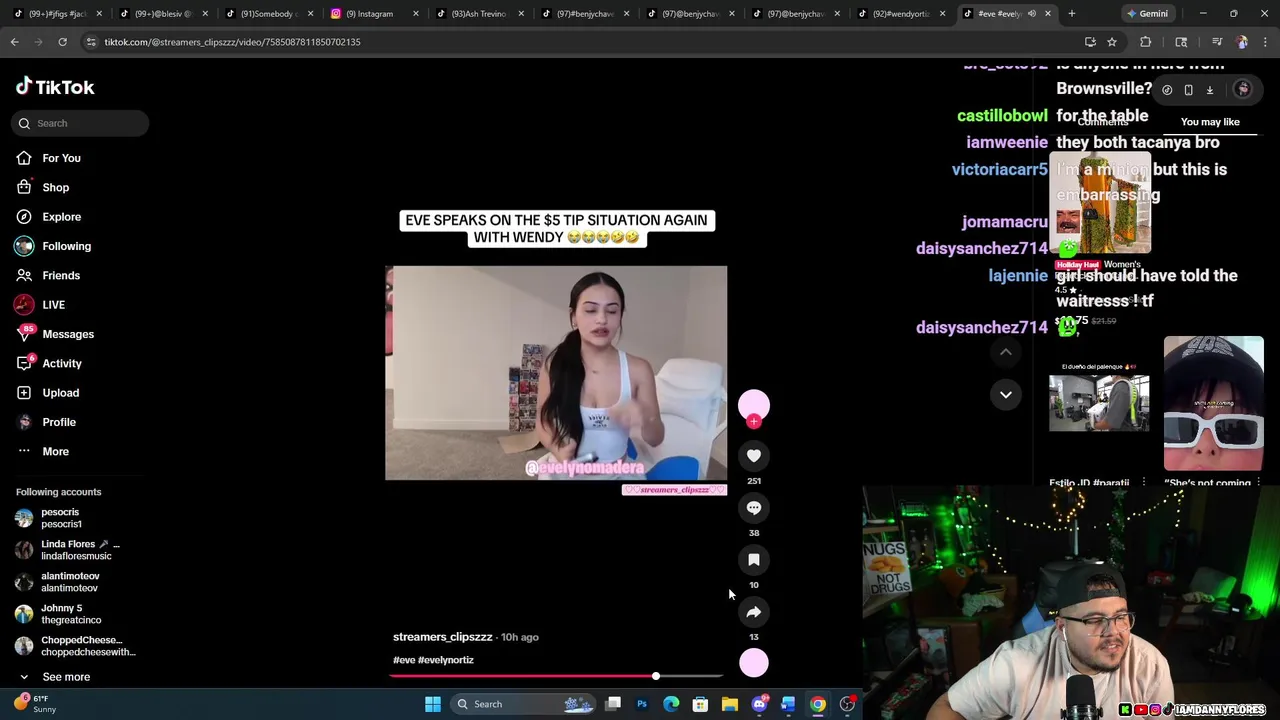Viewport: 1280px width, 720px height.
Task: Open OBS Studio from the taskbar
Action: (847, 704)
